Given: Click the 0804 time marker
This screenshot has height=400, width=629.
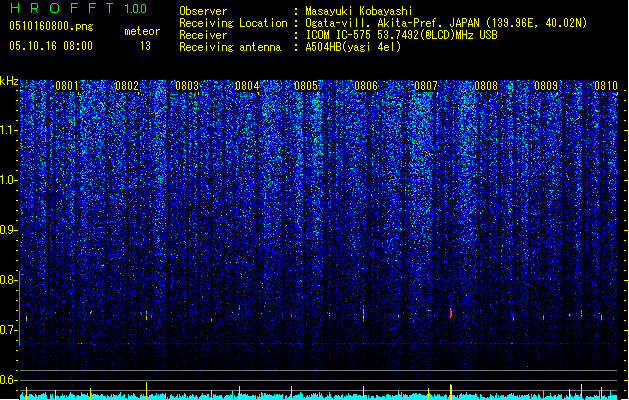Looking at the screenshot, I should 247,86.
